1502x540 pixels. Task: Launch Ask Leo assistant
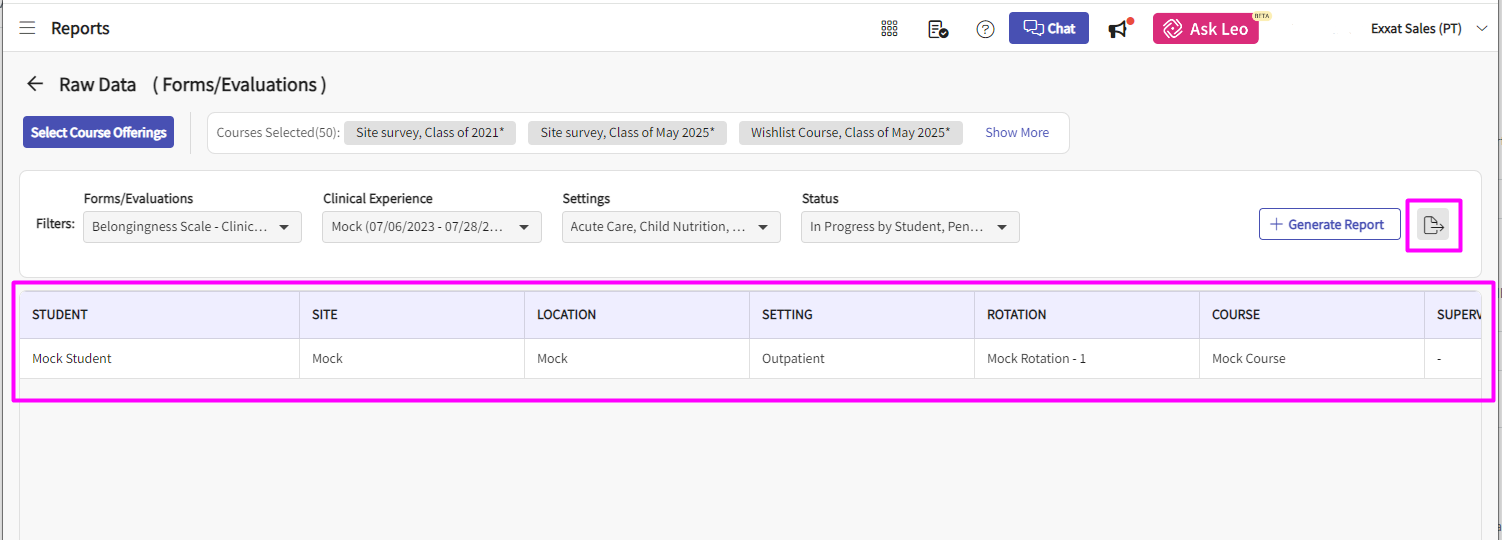(1205, 29)
